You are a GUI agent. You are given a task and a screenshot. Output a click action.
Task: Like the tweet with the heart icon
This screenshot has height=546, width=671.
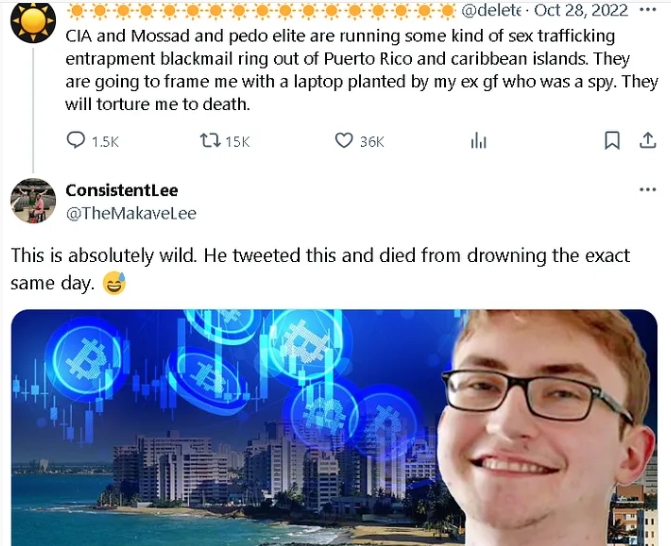point(344,140)
